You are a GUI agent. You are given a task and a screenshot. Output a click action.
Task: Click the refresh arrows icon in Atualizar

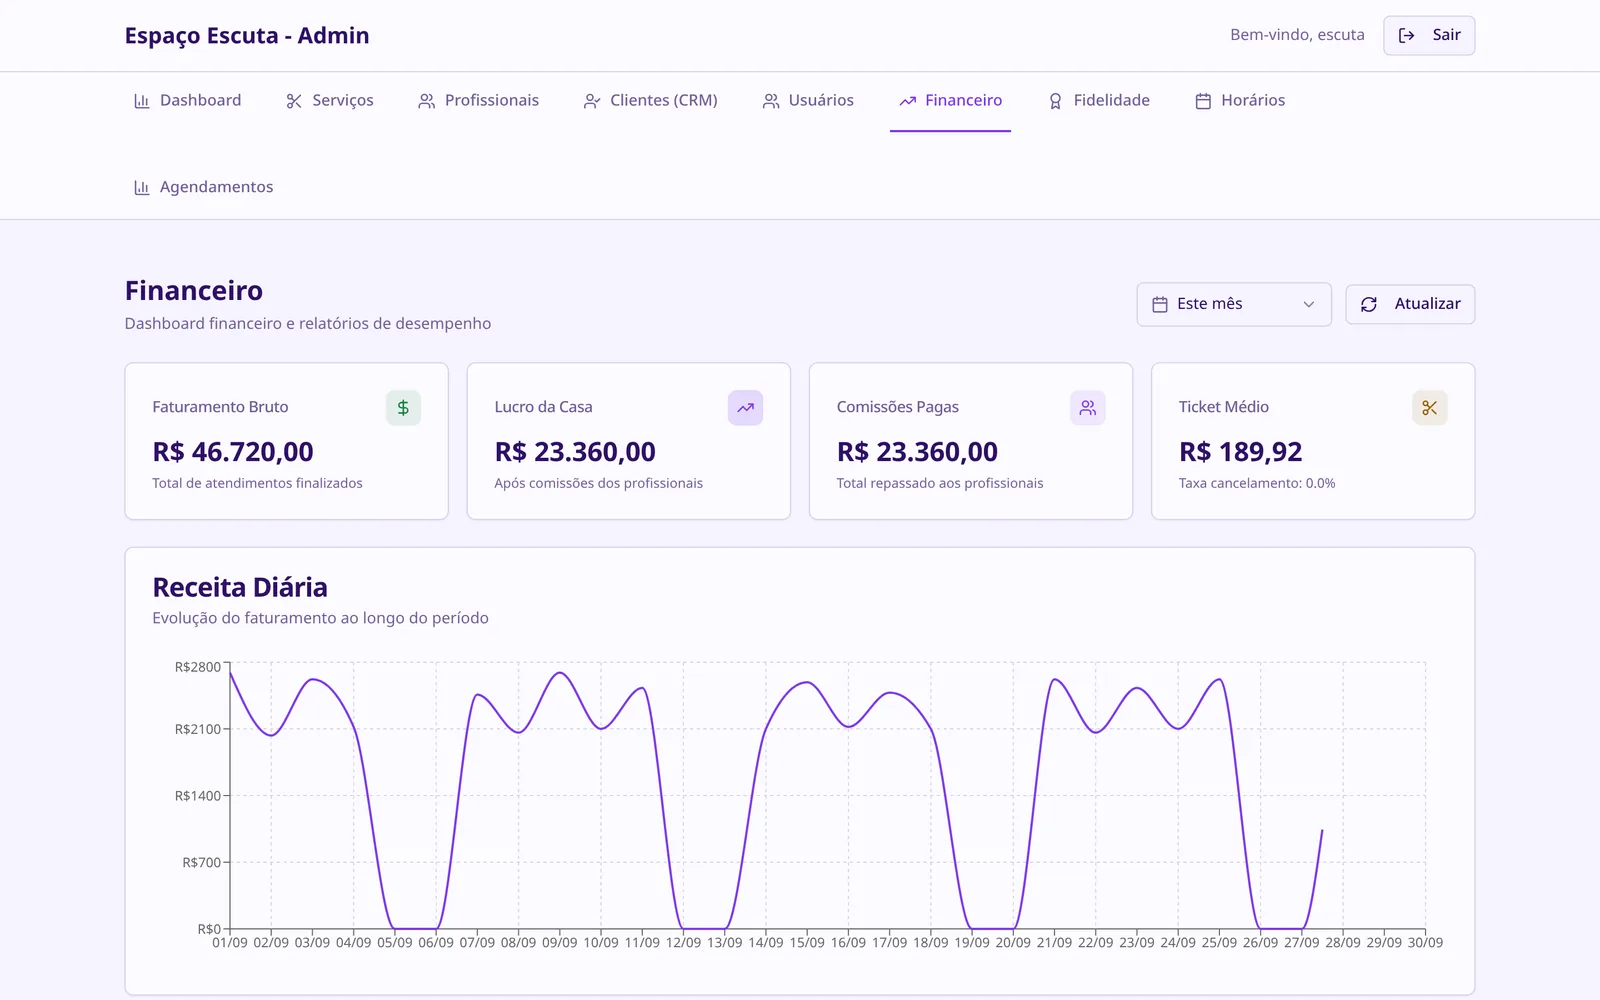[1369, 304]
